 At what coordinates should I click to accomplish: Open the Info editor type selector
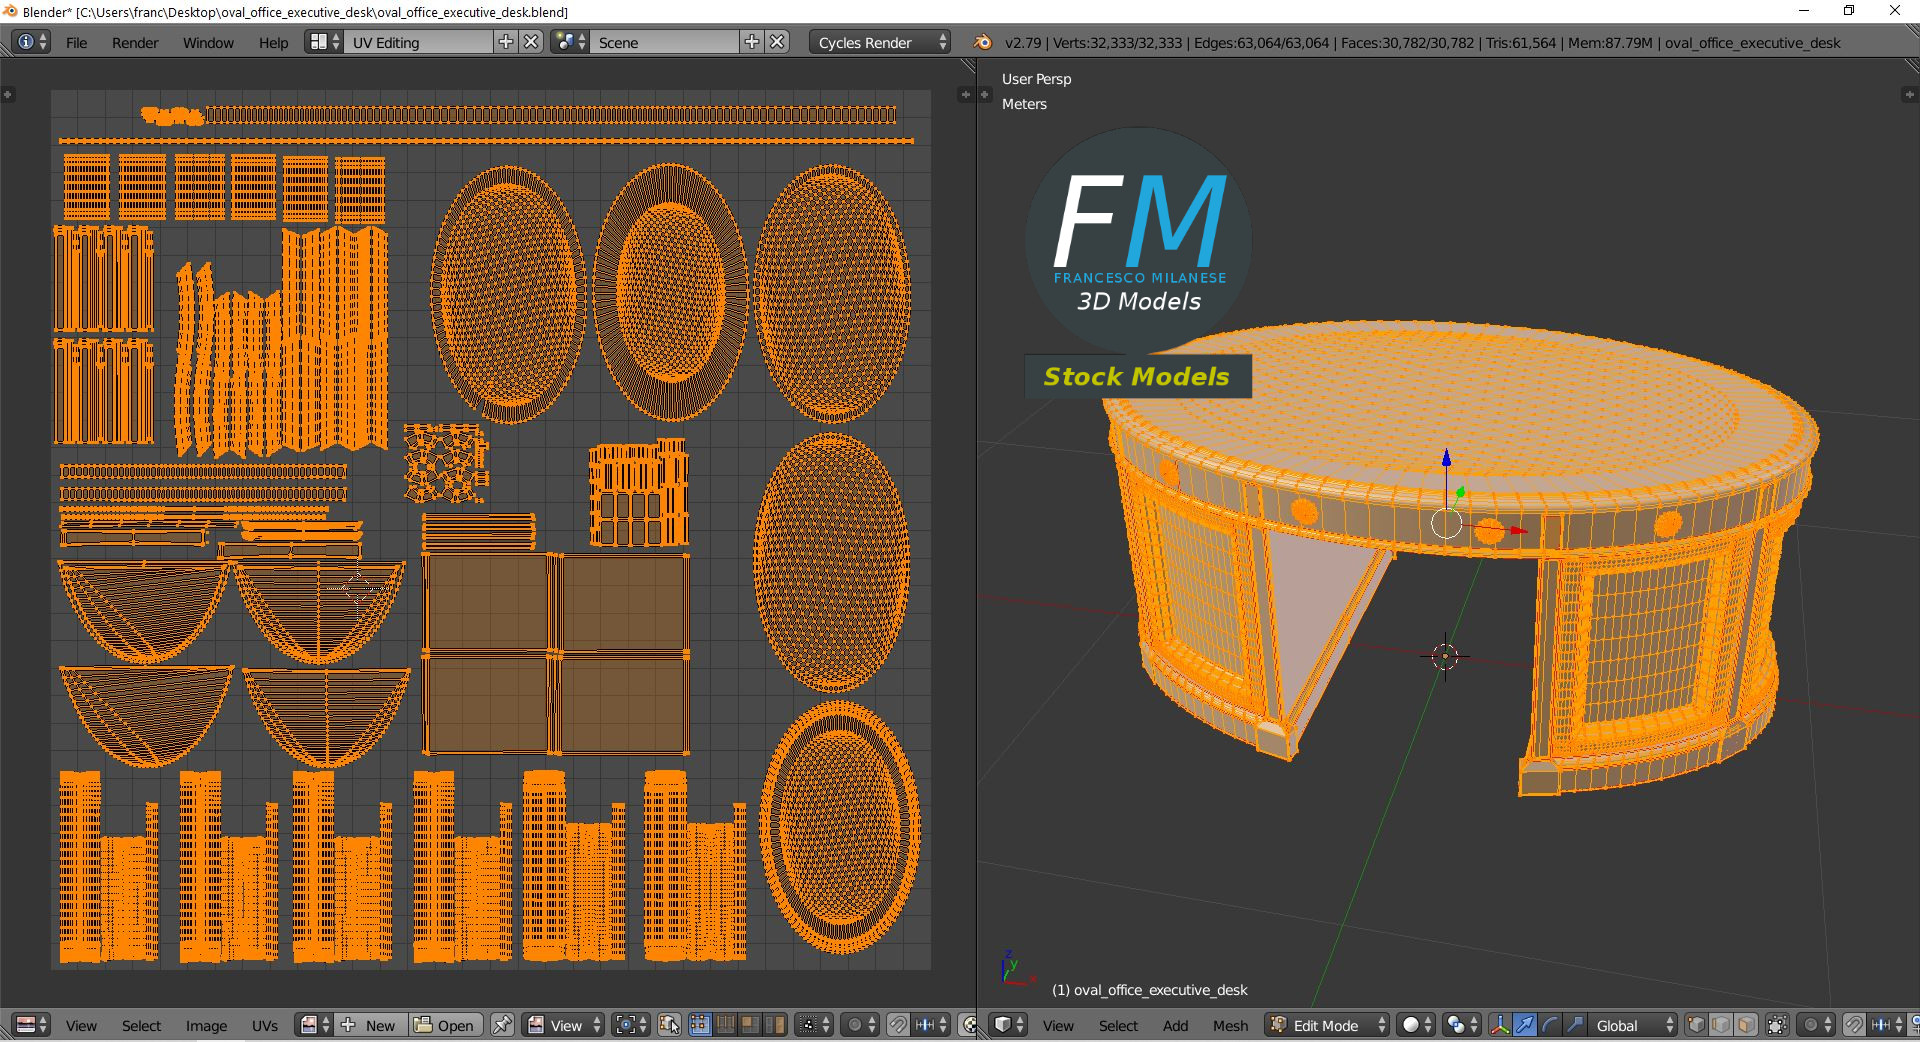click(x=31, y=42)
